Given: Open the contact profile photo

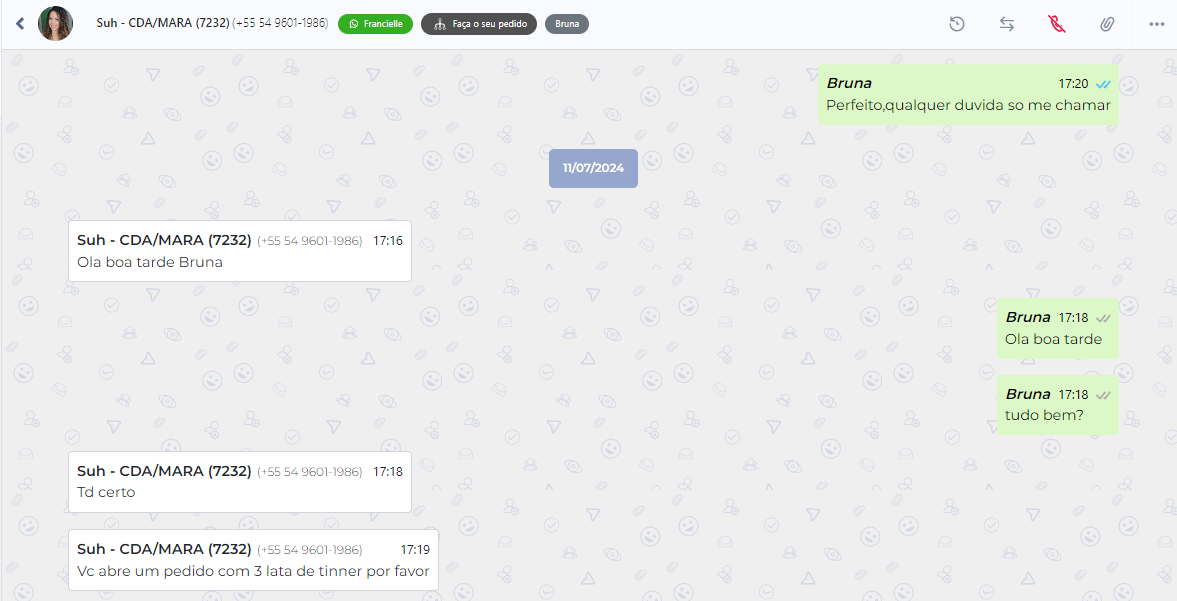Looking at the screenshot, I should coord(56,23).
